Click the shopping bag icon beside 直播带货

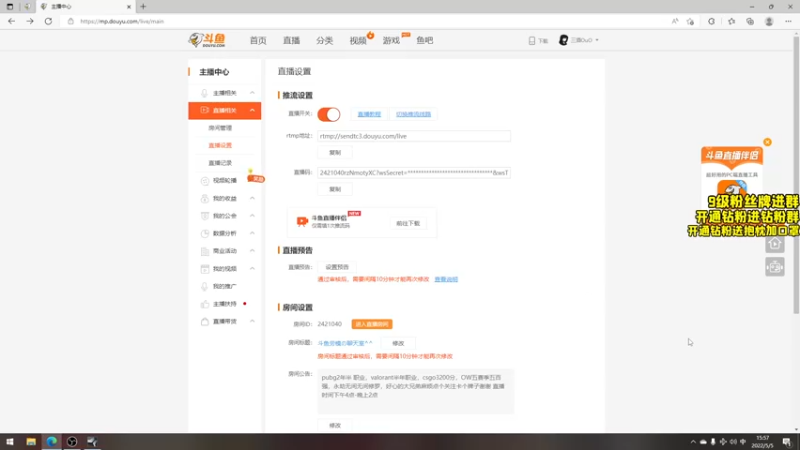205,321
